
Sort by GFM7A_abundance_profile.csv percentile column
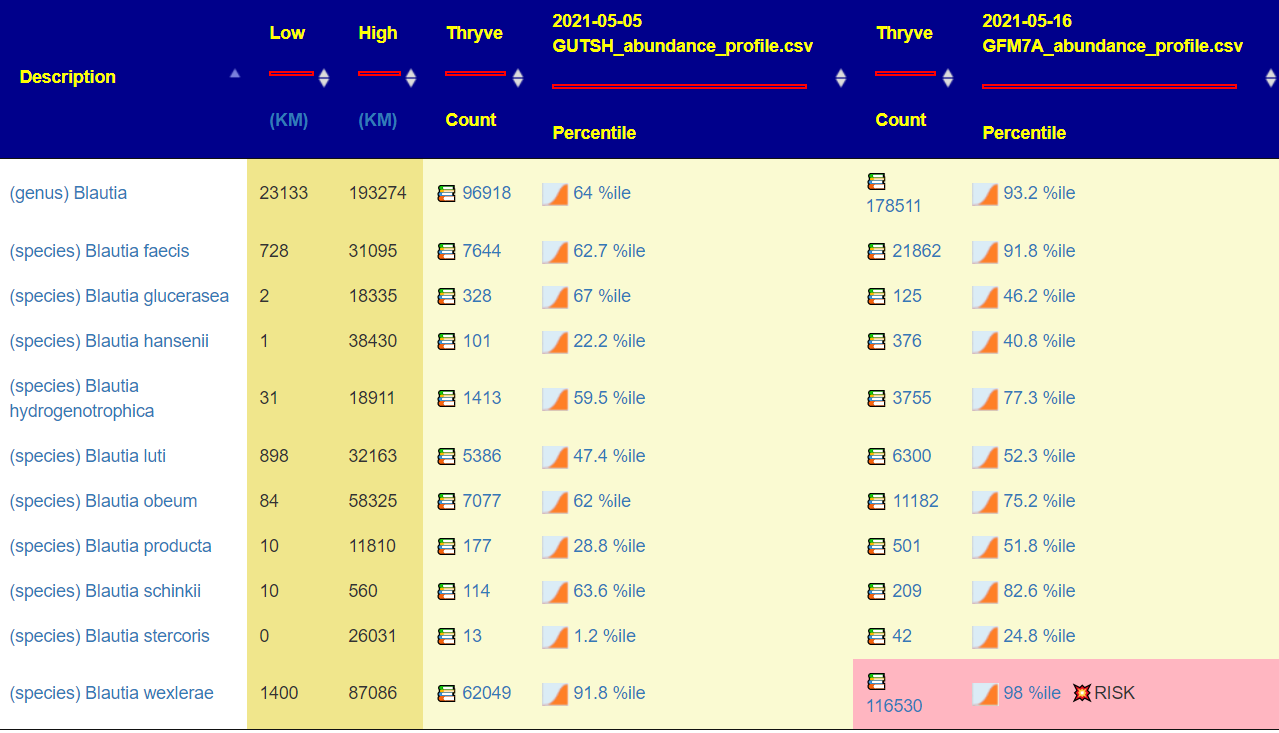click(1271, 78)
